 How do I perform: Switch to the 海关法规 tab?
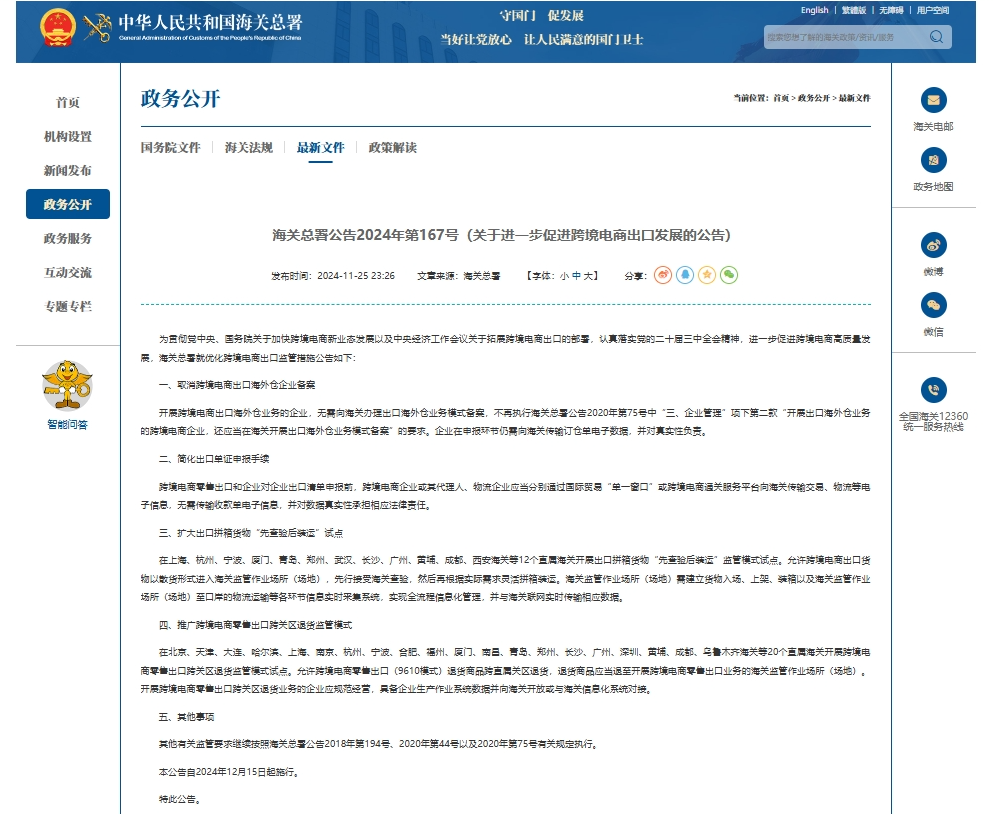248,148
